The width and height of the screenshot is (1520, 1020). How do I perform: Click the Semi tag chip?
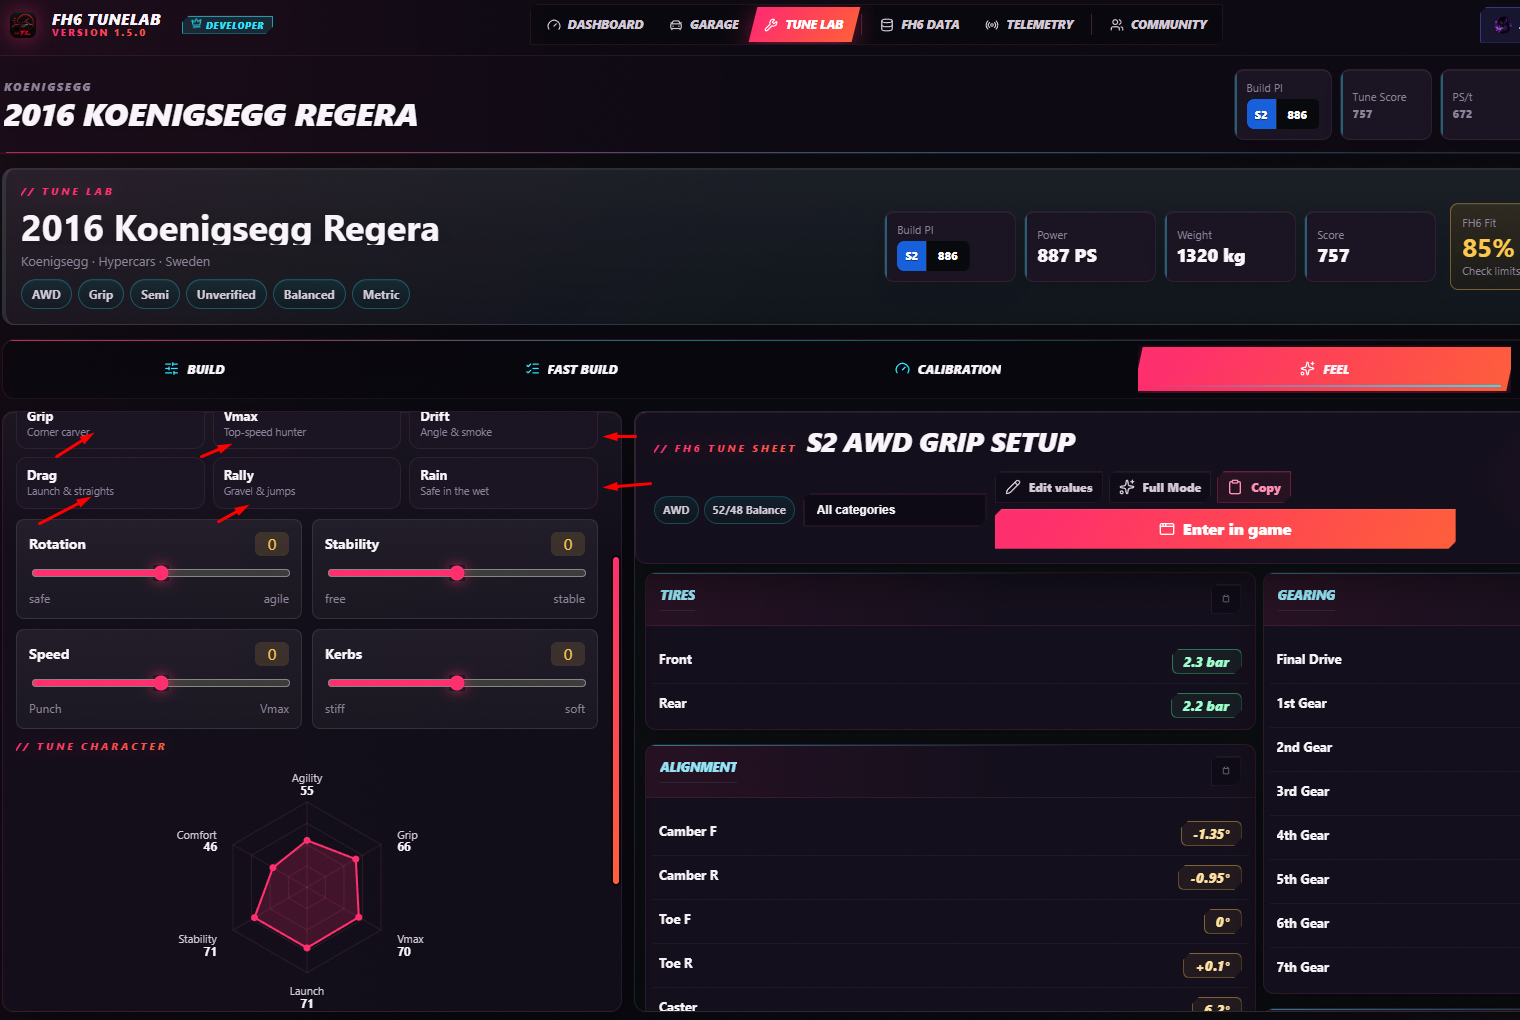pyautogui.click(x=155, y=295)
